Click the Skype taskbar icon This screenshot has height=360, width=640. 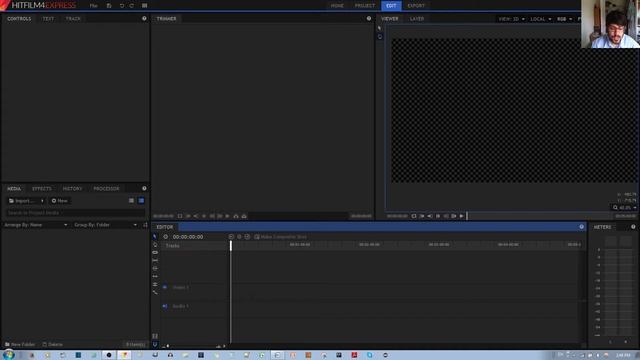click(370, 355)
